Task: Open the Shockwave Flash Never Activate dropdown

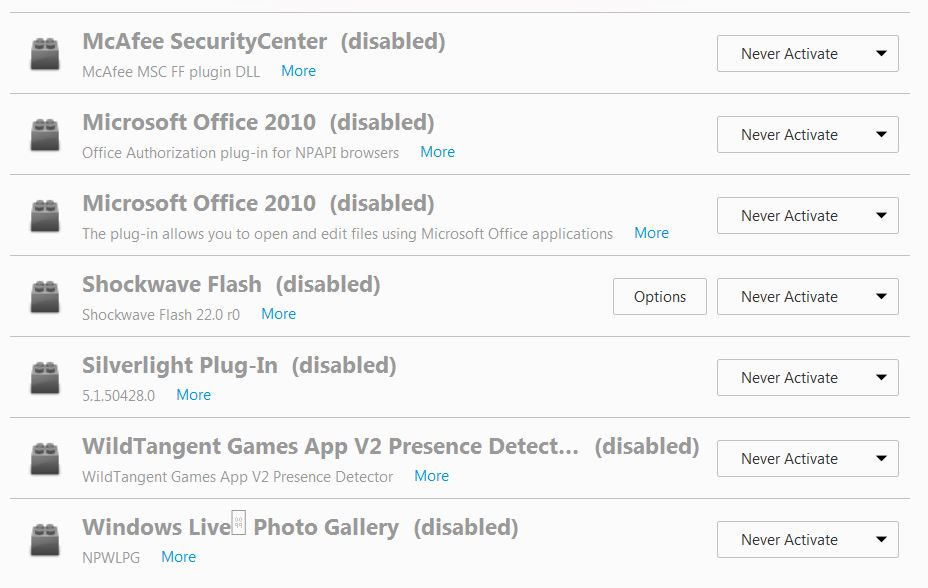Action: tap(807, 297)
